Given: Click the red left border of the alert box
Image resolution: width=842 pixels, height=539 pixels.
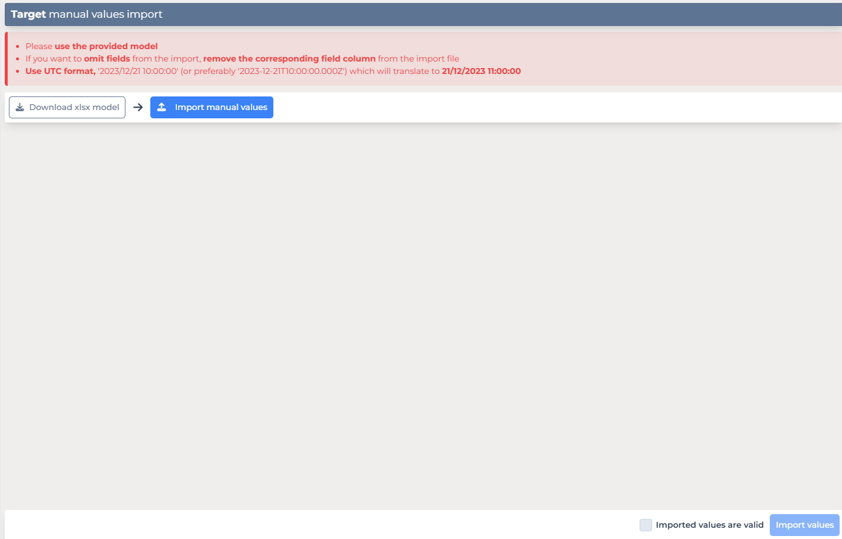Looking at the screenshot, I should [6, 58].
